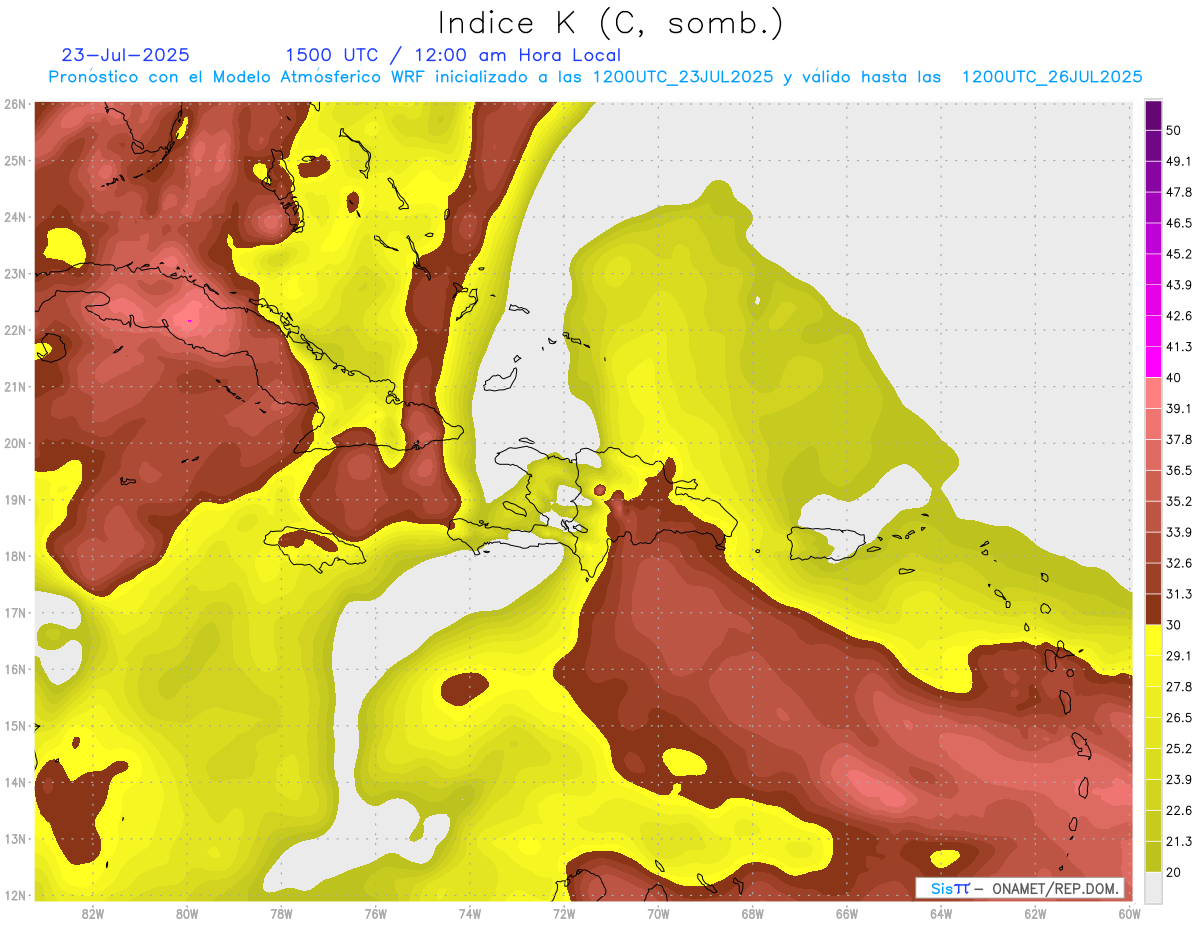Image resolution: width=1200 pixels, height=927 pixels.
Task: Click the color bar value 39.1
Action: pyautogui.click(x=1179, y=408)
